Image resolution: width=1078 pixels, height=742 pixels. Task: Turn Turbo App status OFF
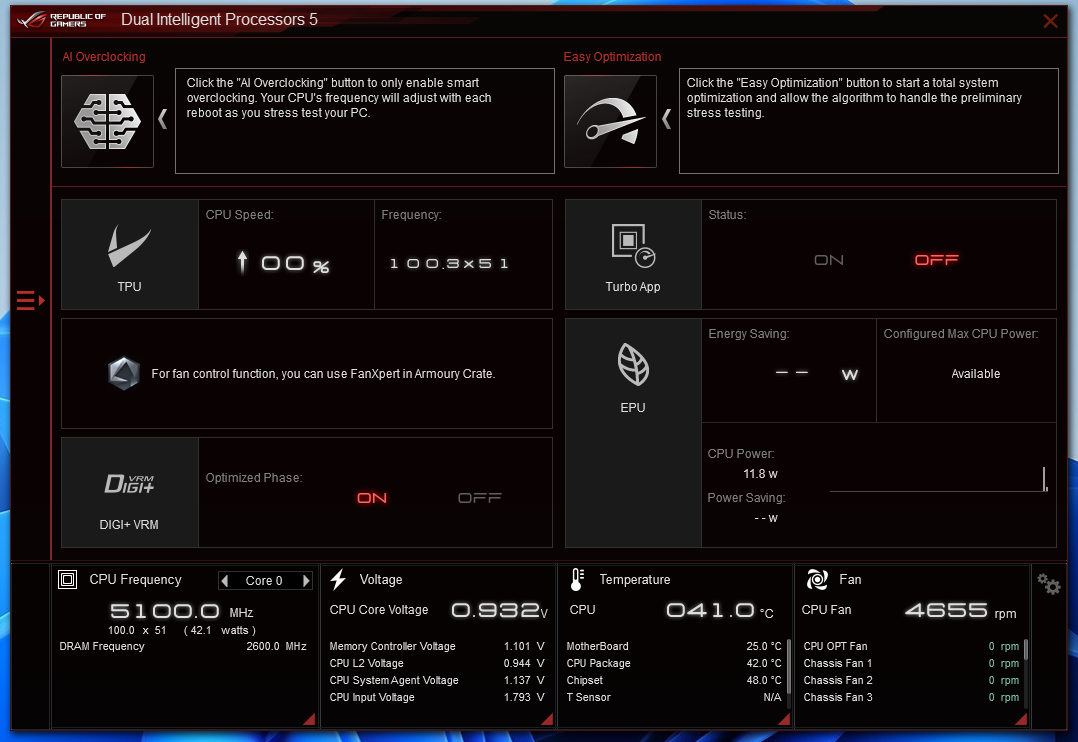click(x=936, y=260)
